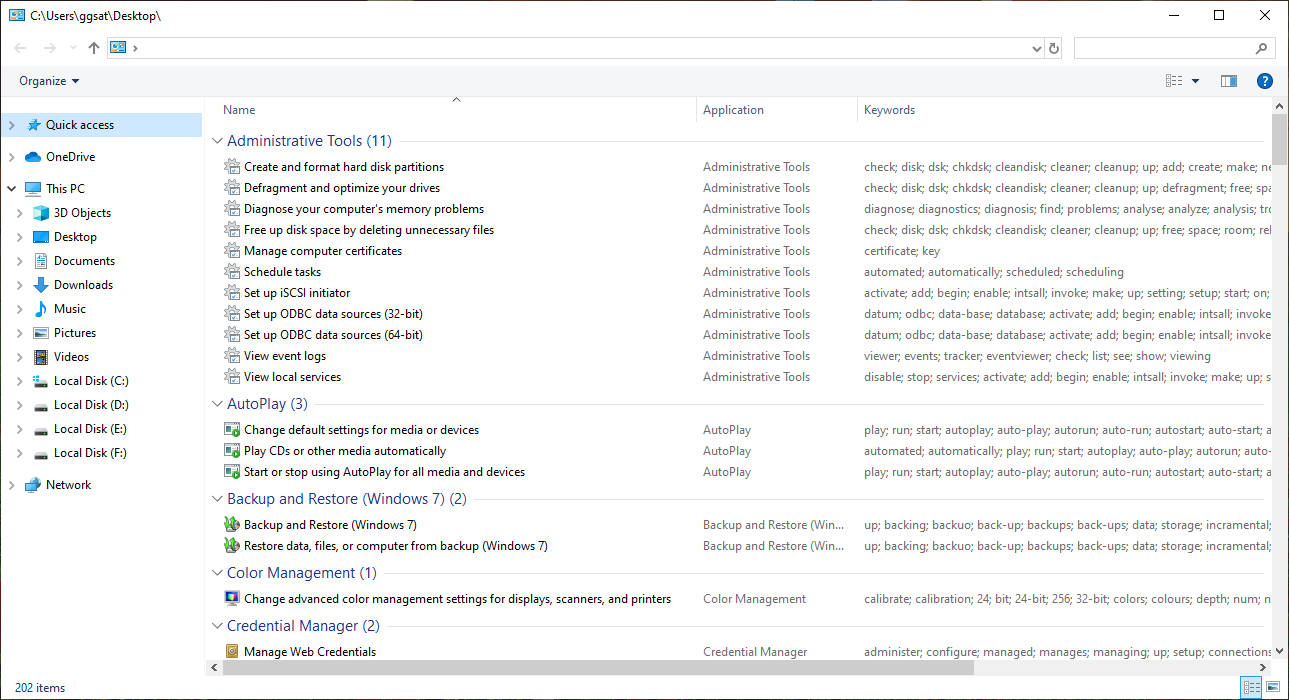Collapse the Credential Manager group
This screenshot has width=1289, height=700.
(218, 626)
